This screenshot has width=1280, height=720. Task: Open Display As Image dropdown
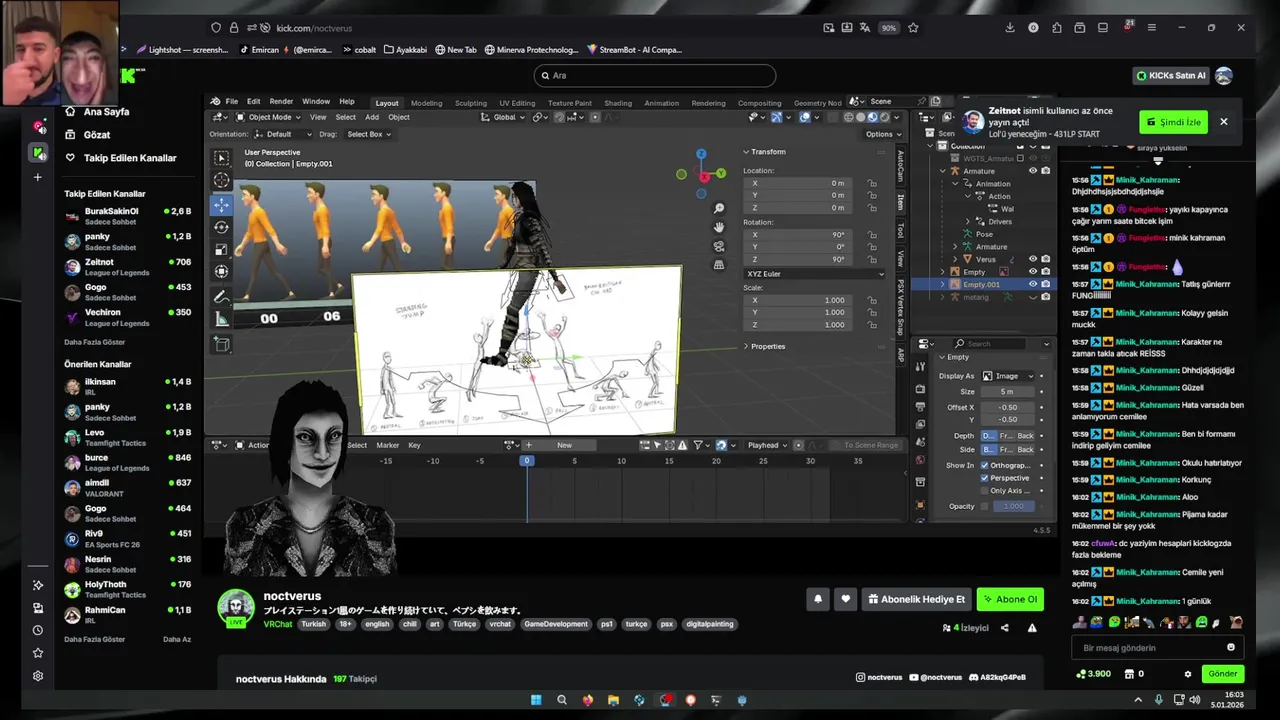(x=1009, y=376)
